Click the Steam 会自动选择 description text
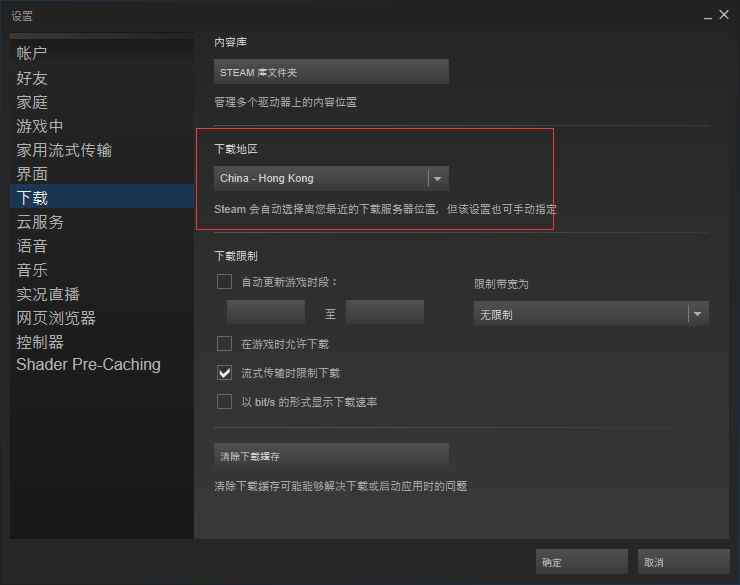The width and height of the screenshot is (740, 585). [x=385, y=209]
